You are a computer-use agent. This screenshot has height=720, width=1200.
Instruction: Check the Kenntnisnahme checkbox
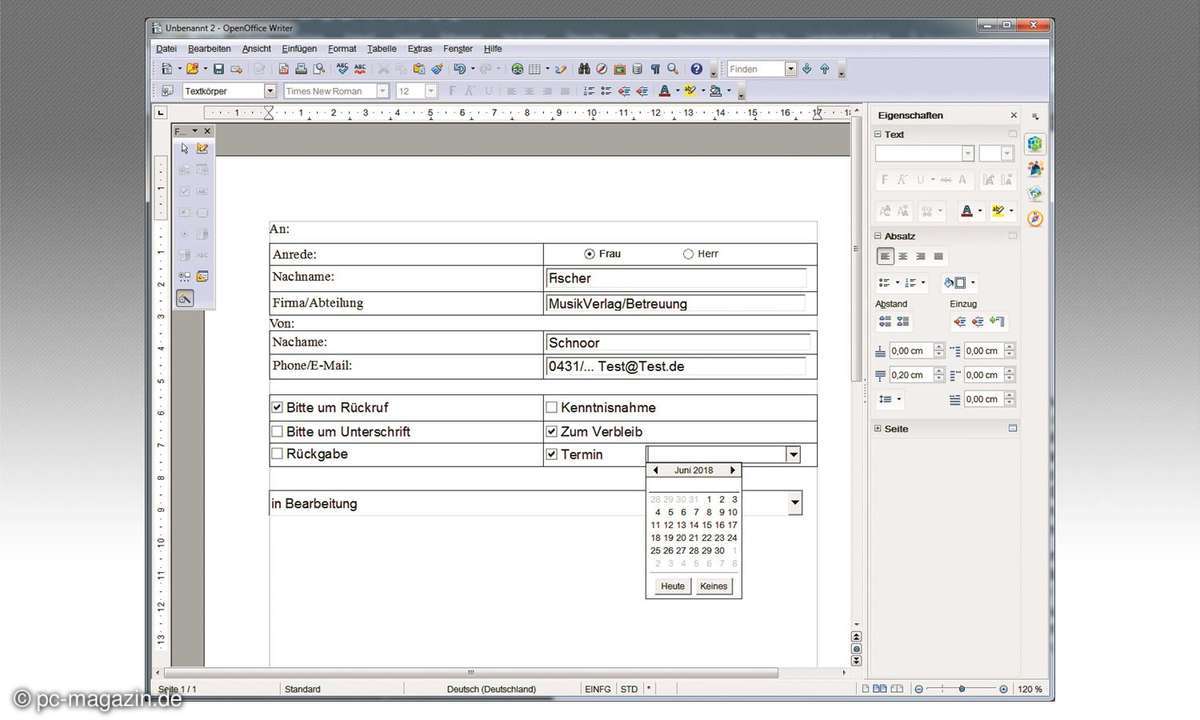[x=551, y=408]
